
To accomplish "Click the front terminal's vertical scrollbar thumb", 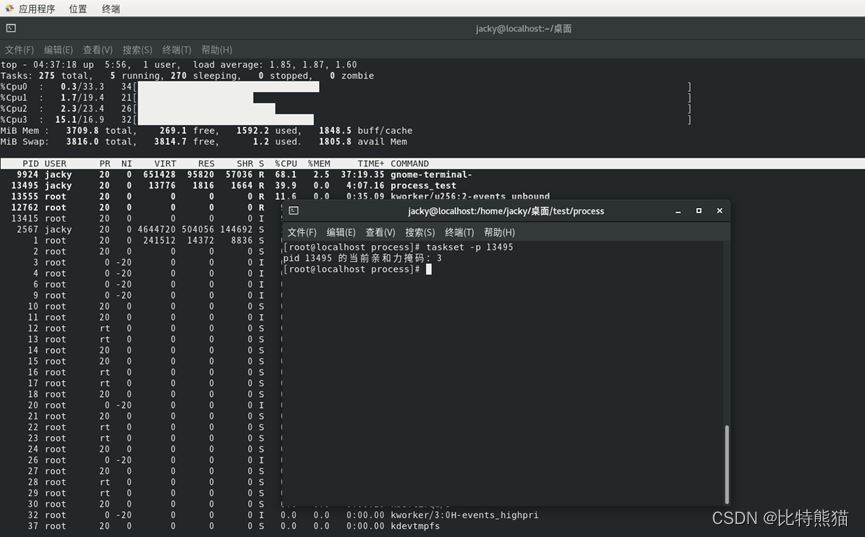I will tap(727, 463).
